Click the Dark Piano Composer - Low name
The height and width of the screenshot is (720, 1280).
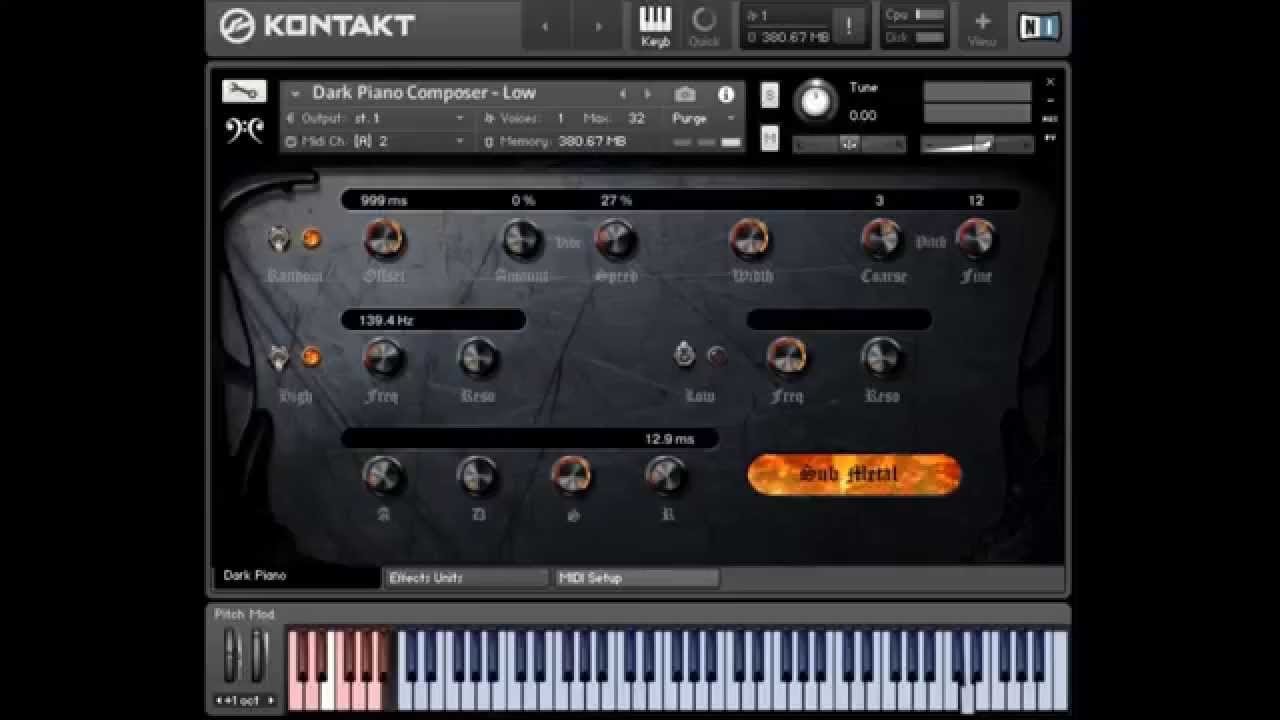[x=424, y=93]
